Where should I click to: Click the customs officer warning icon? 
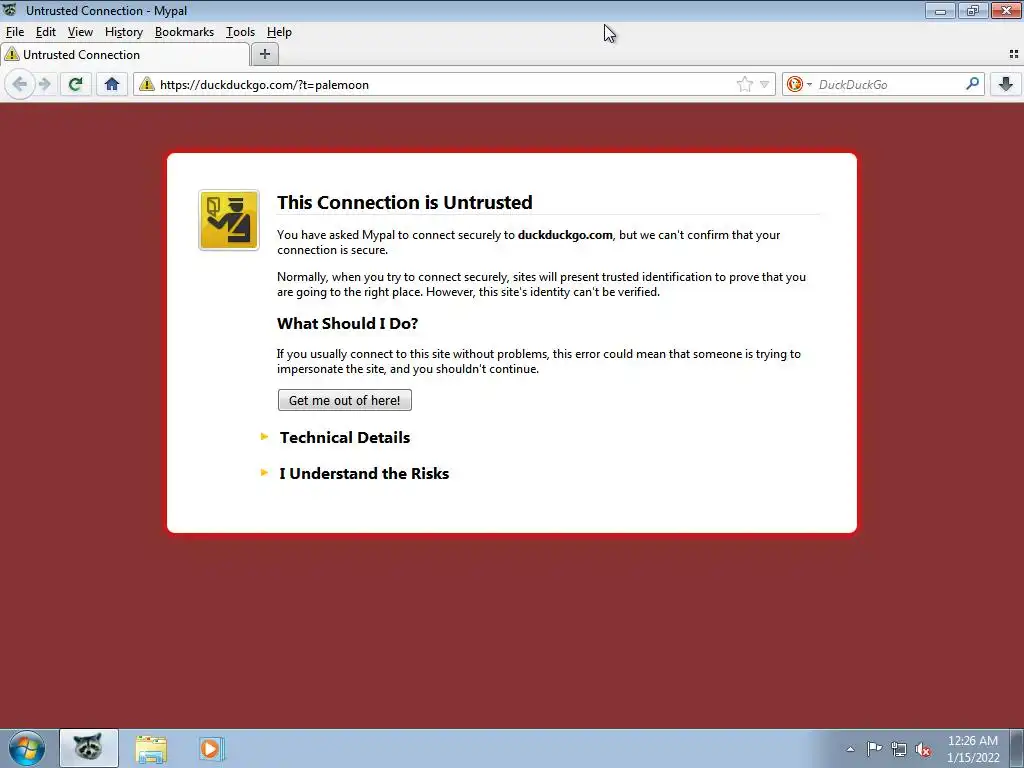(x=229, y=220)
